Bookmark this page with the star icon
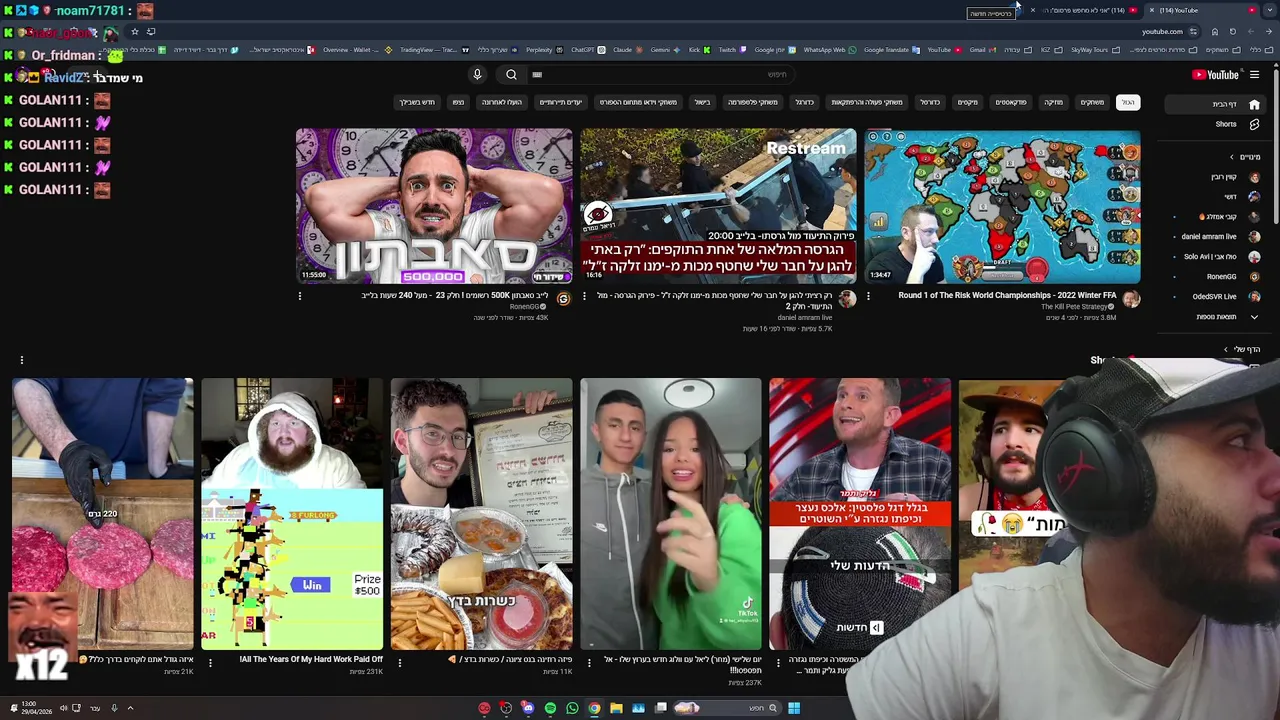This screenshot has height=720, width=1280. (135, 32)
